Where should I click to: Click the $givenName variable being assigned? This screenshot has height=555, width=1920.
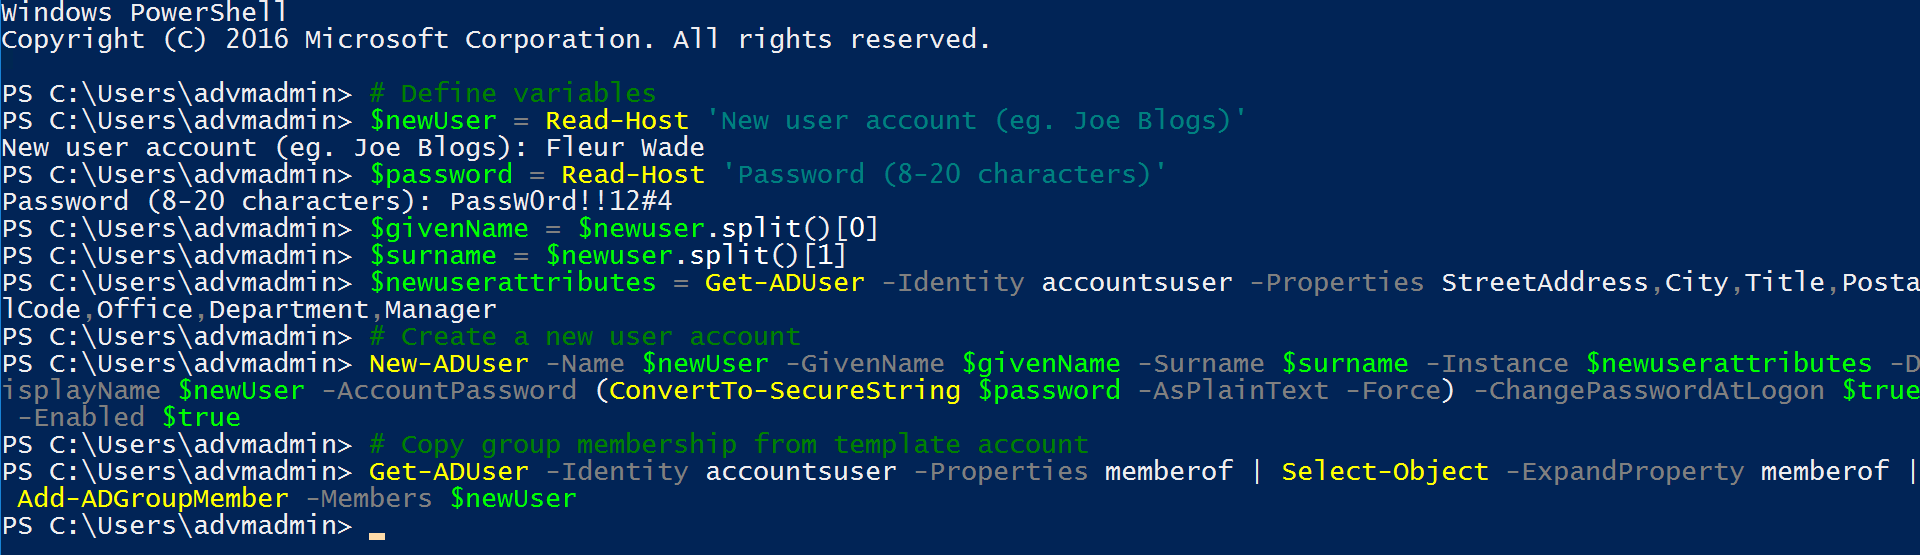coord(449,228)
